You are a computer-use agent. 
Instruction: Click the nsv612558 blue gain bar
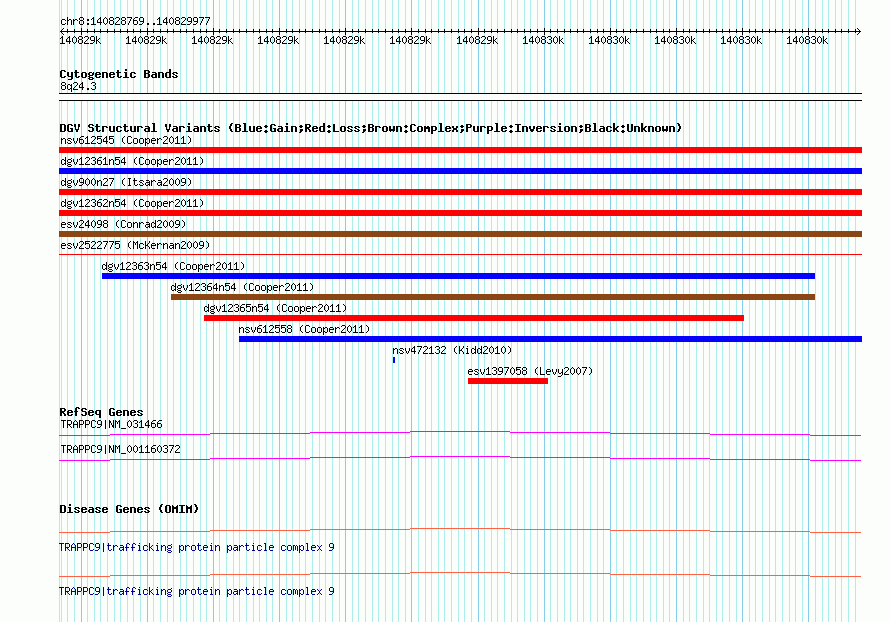551,339
